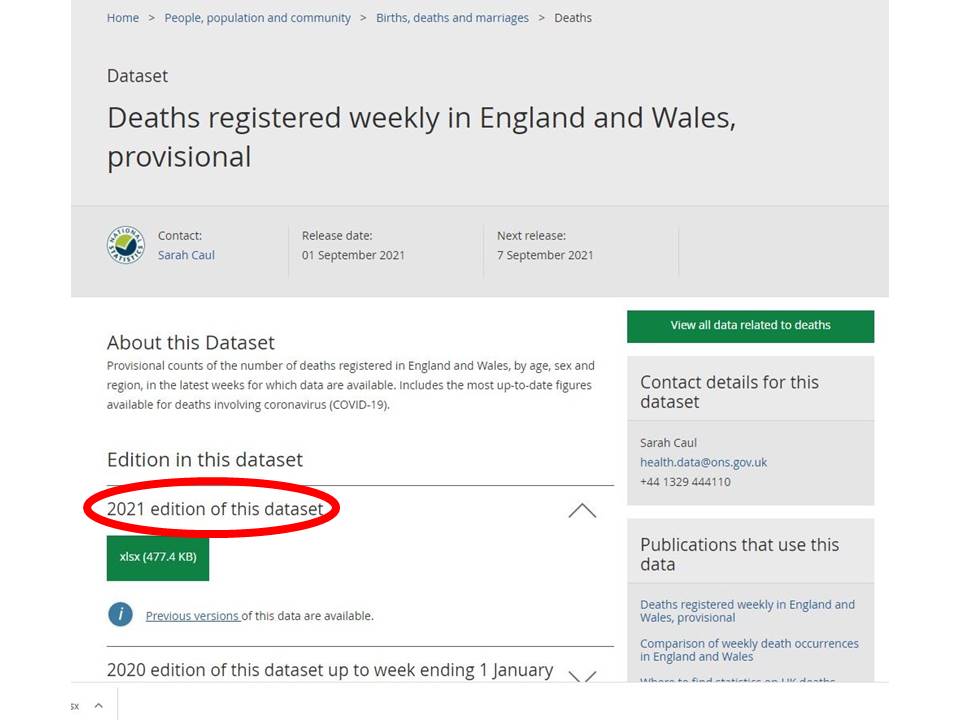Click the Deaths breadcrumb item

tap(573, 18)
